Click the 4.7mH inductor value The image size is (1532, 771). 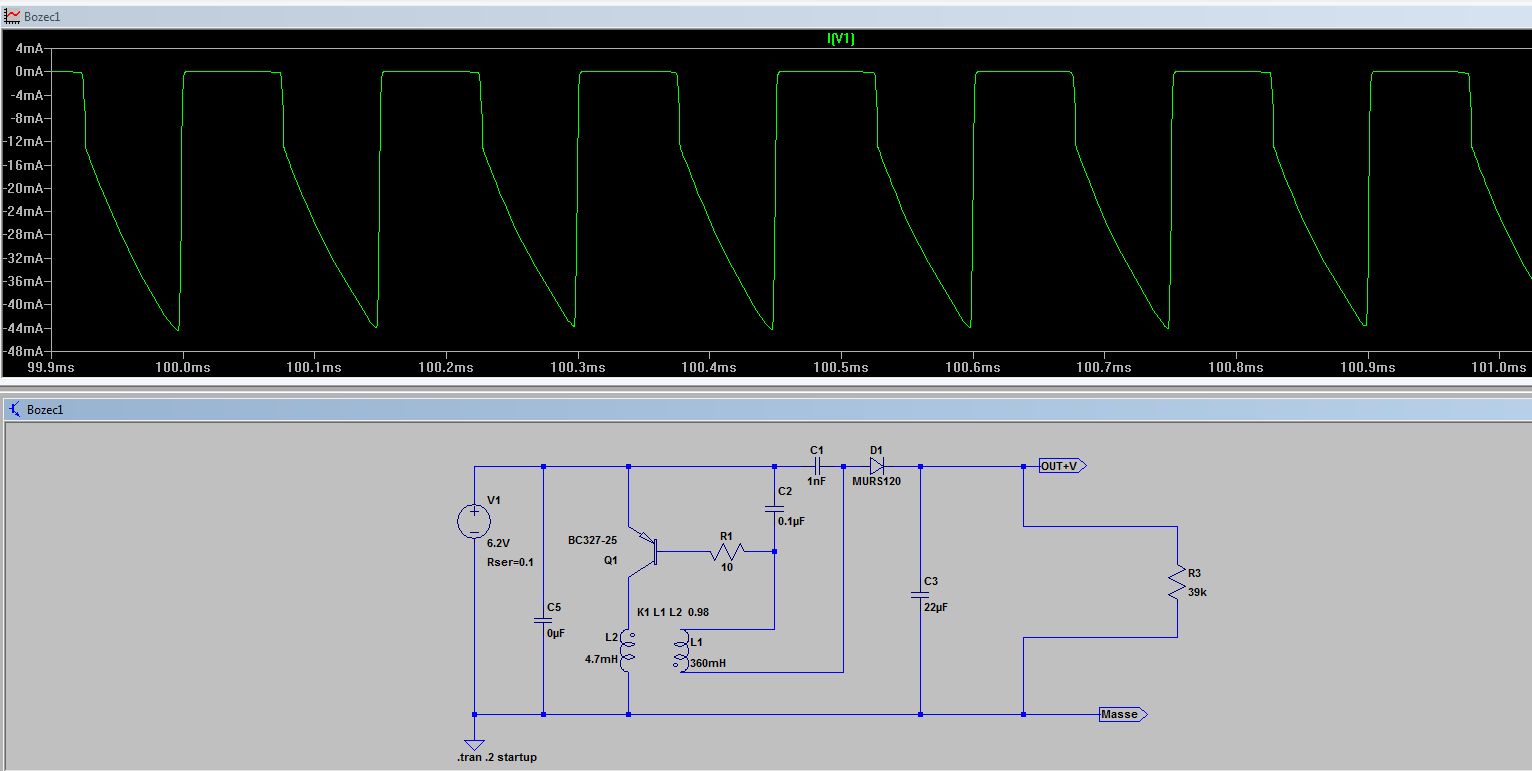coord(602,659)
